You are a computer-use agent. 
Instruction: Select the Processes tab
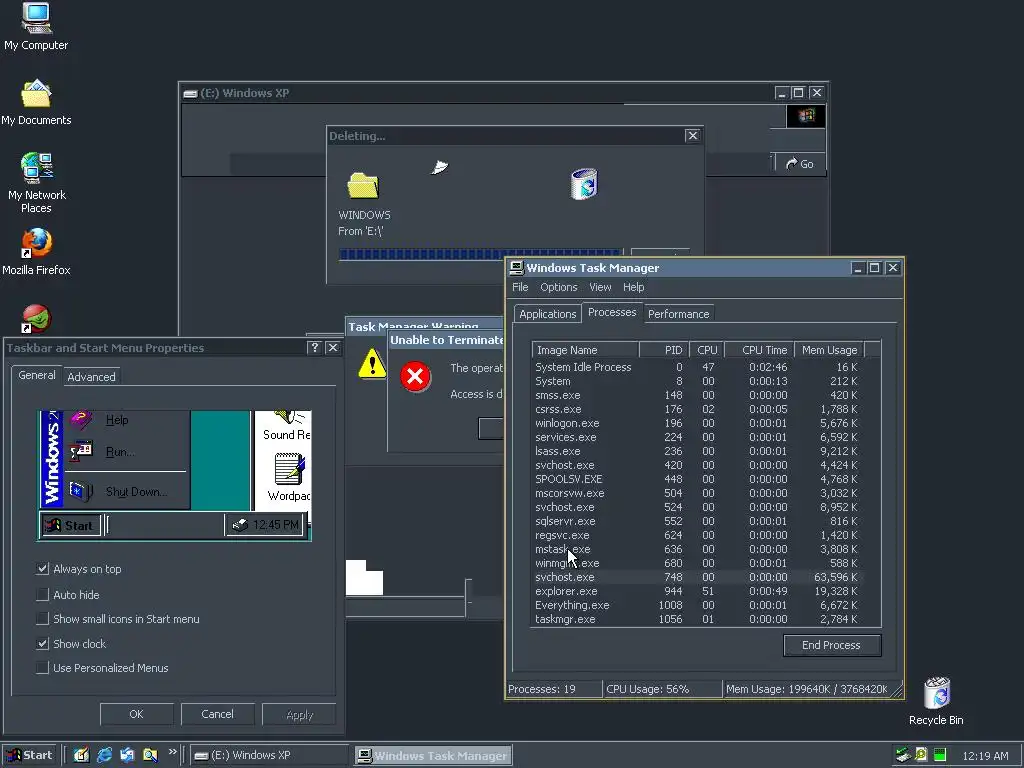(612, 312)
